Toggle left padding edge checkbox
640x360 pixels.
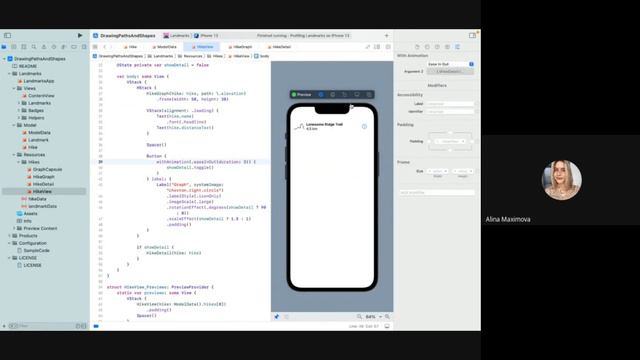point(429,141)
